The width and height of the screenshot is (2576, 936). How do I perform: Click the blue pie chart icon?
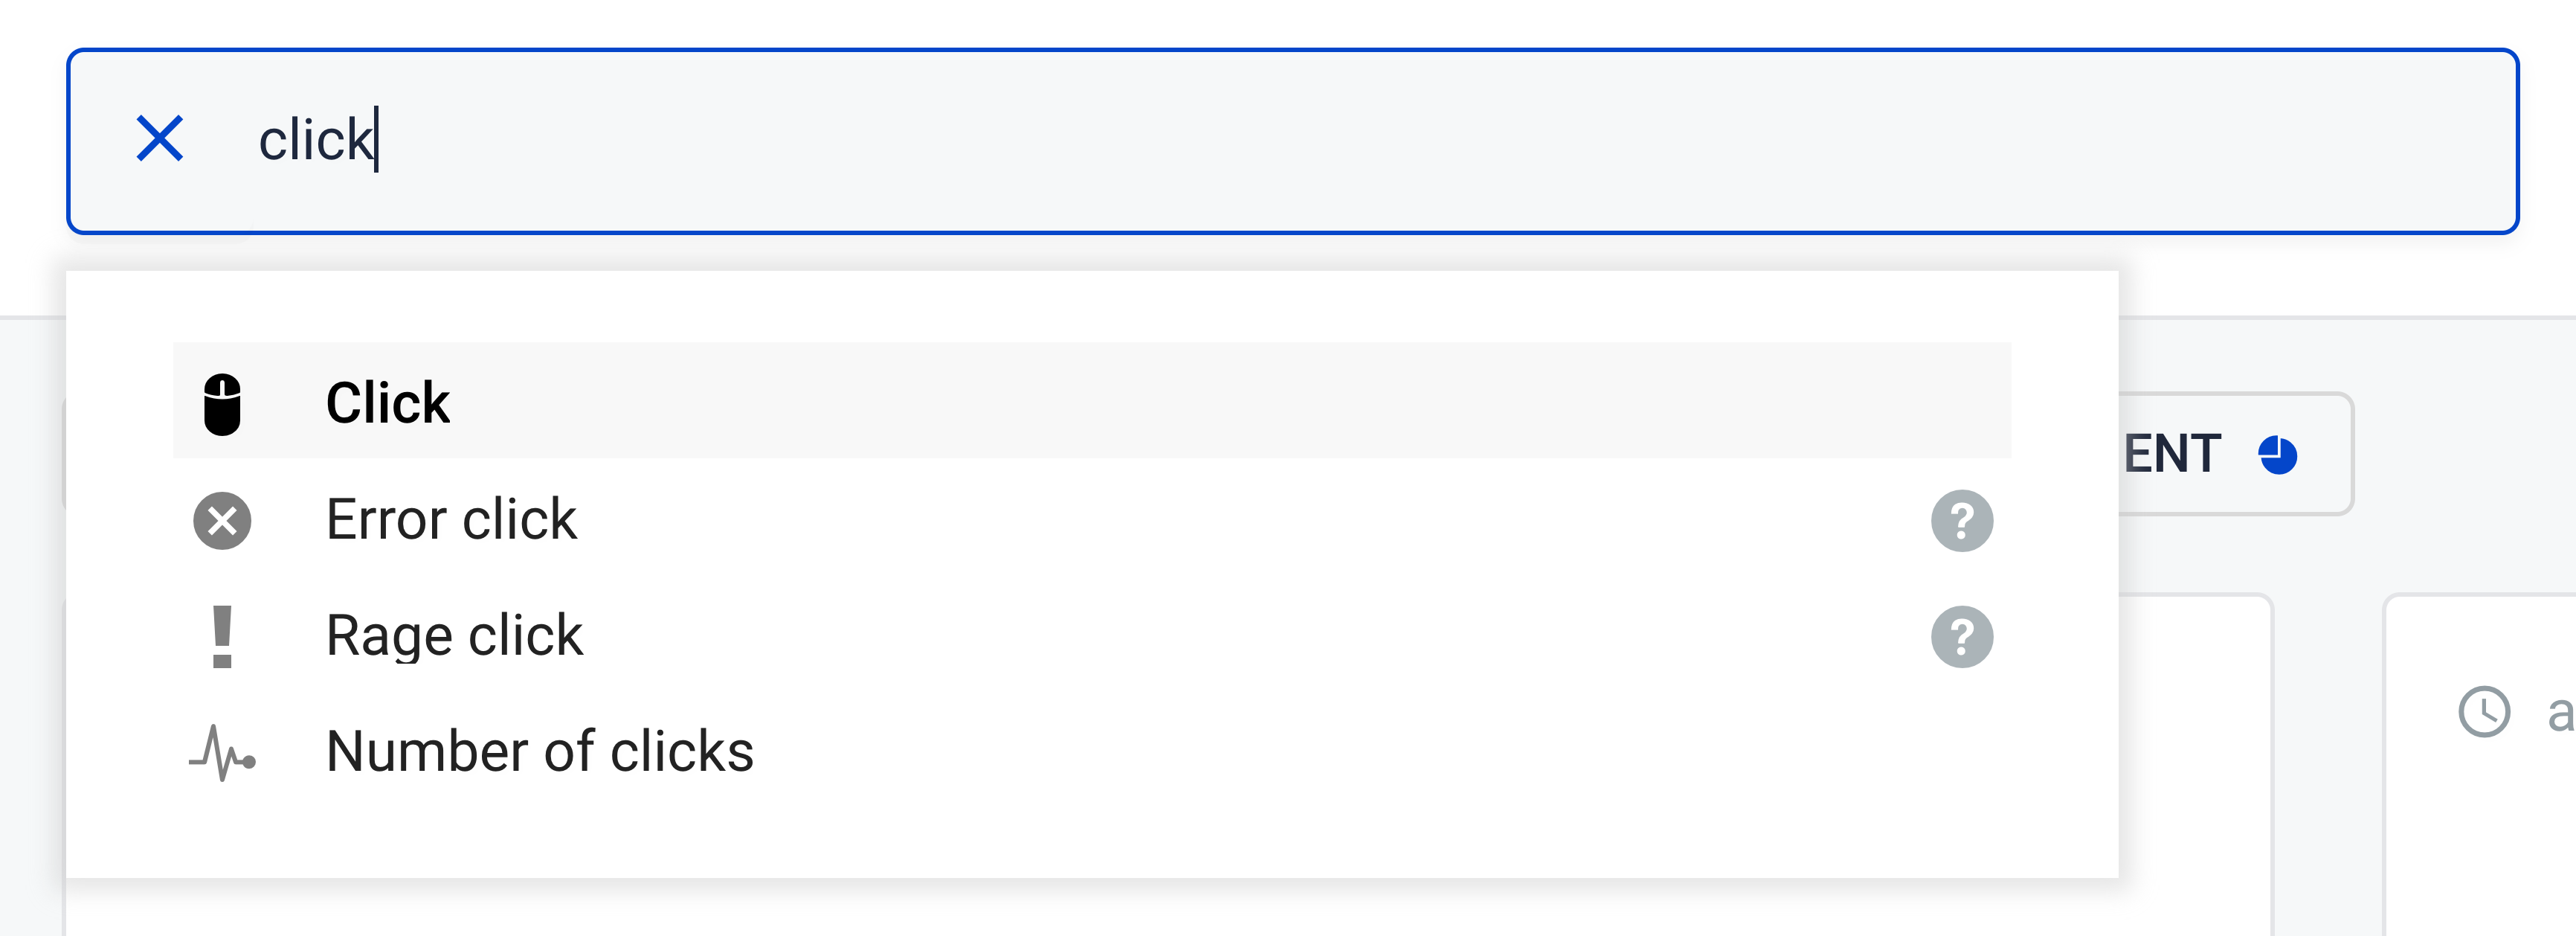pyautogui.click(x=2277, y=455)
